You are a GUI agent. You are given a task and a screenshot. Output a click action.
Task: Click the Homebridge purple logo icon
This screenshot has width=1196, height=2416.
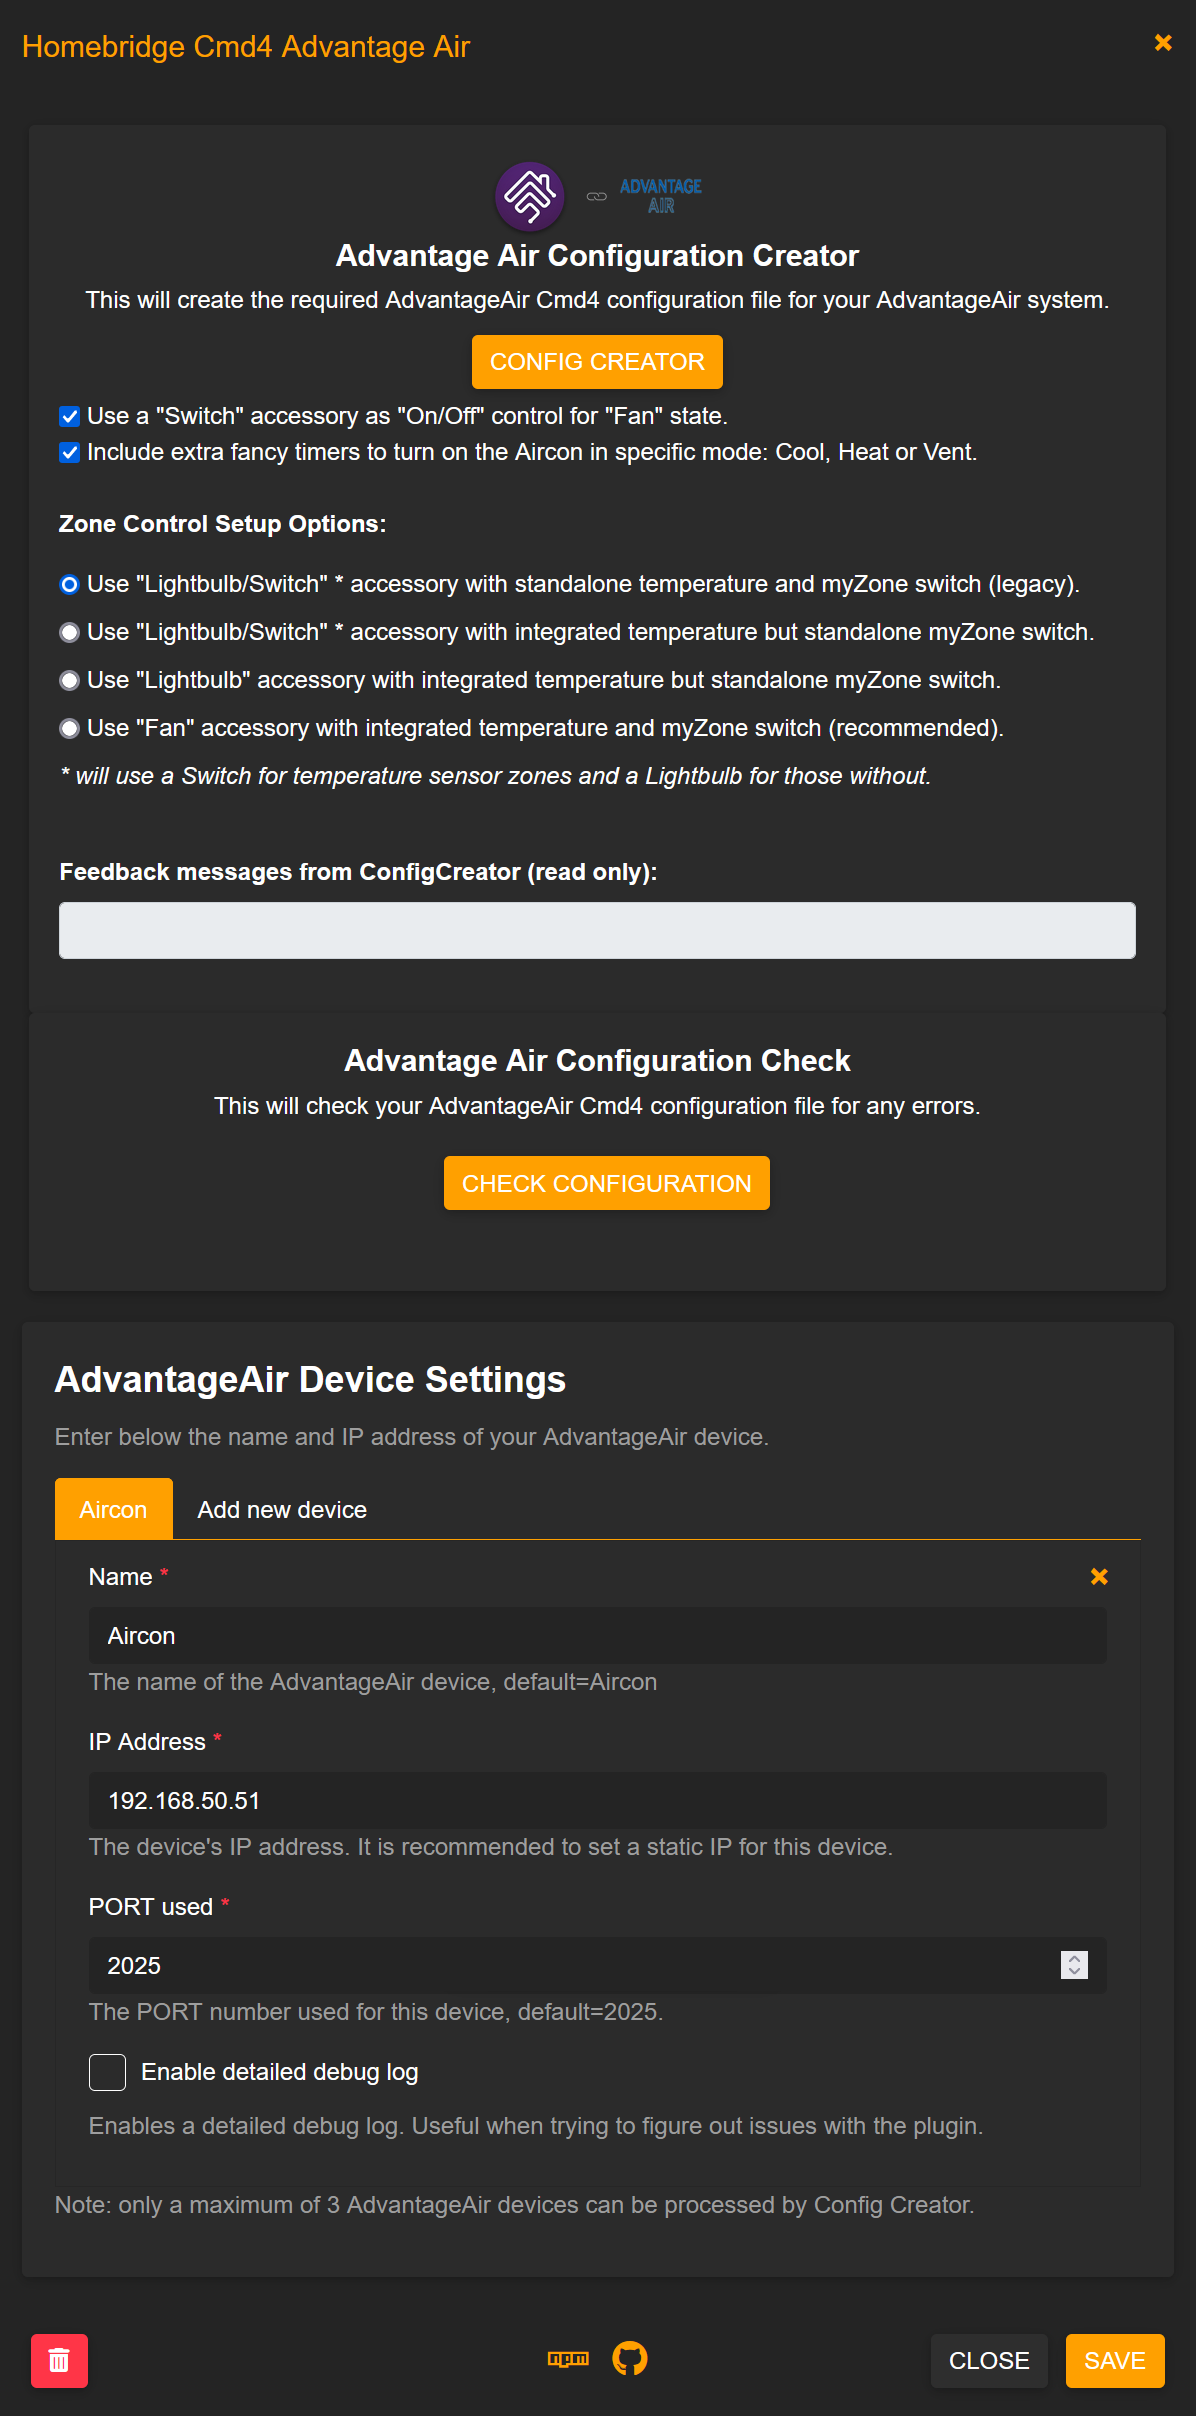(530, 196)
